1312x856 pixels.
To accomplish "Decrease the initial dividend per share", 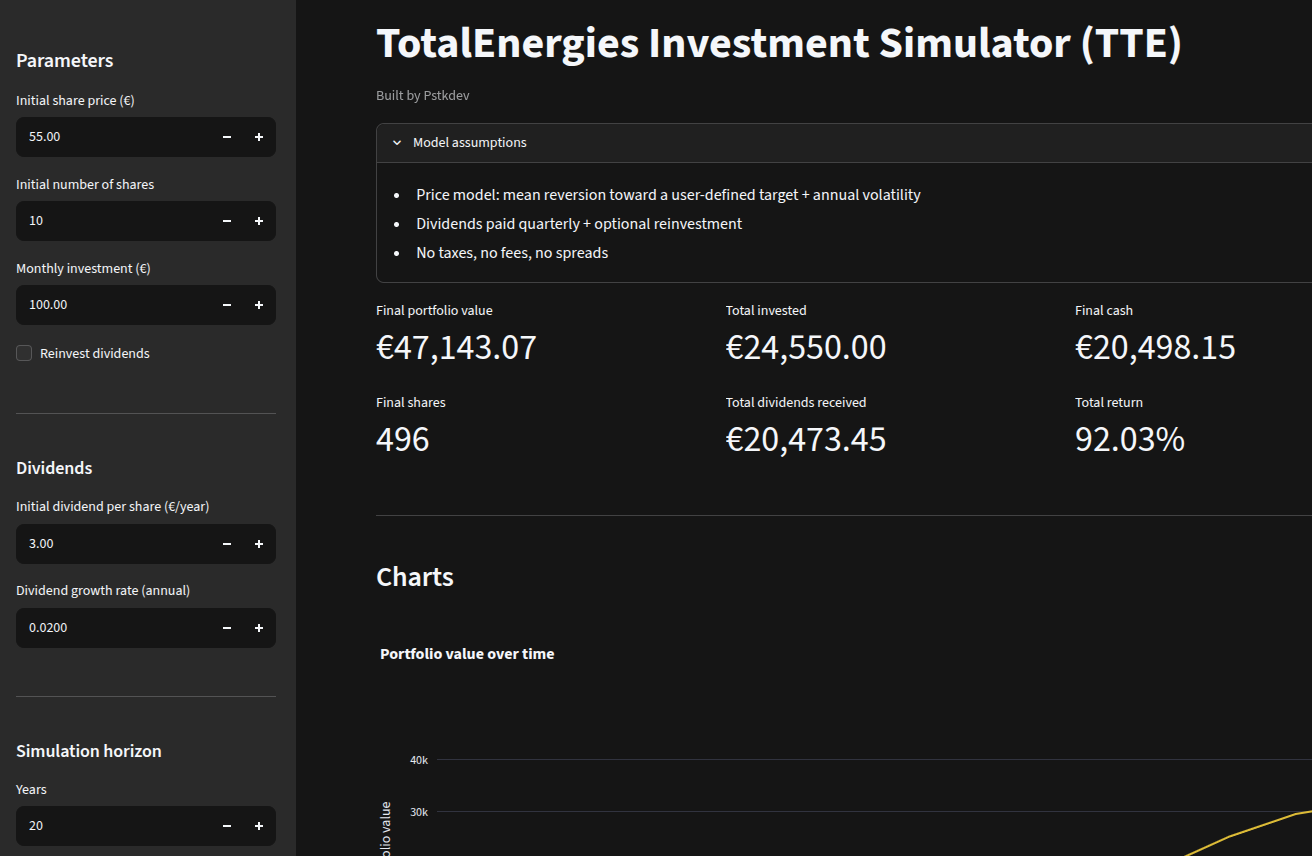I will tap(227, 544).
